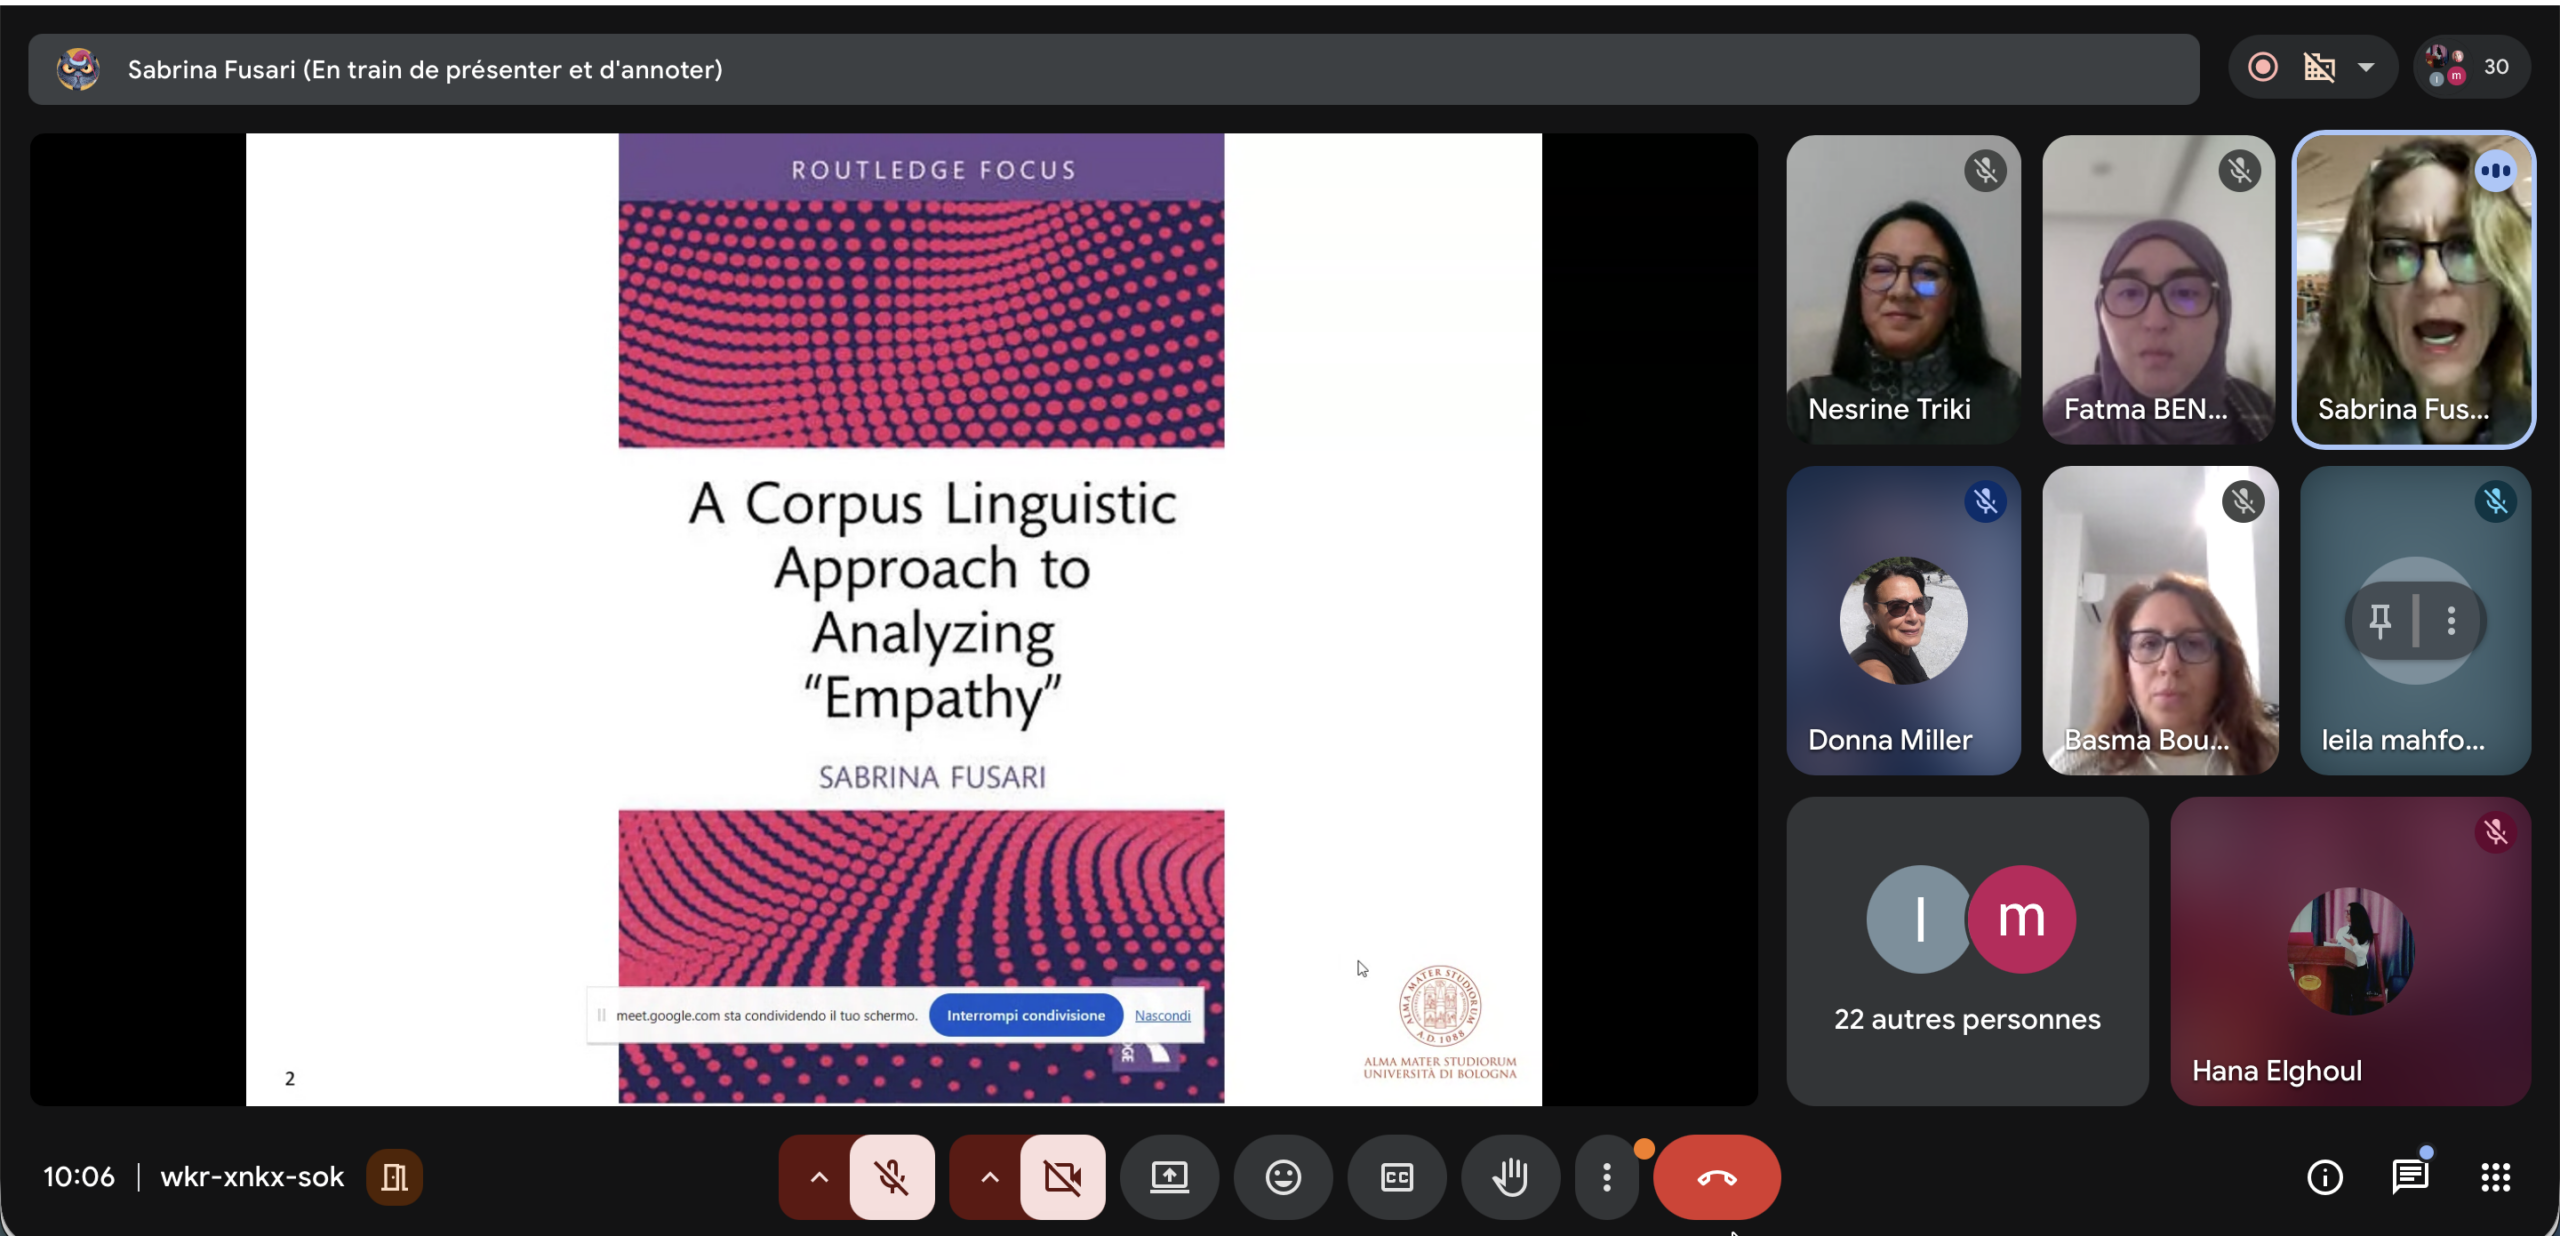Raise hand using the hand icon
Screen dimensions: 2560x1236
[1510, 1177]
